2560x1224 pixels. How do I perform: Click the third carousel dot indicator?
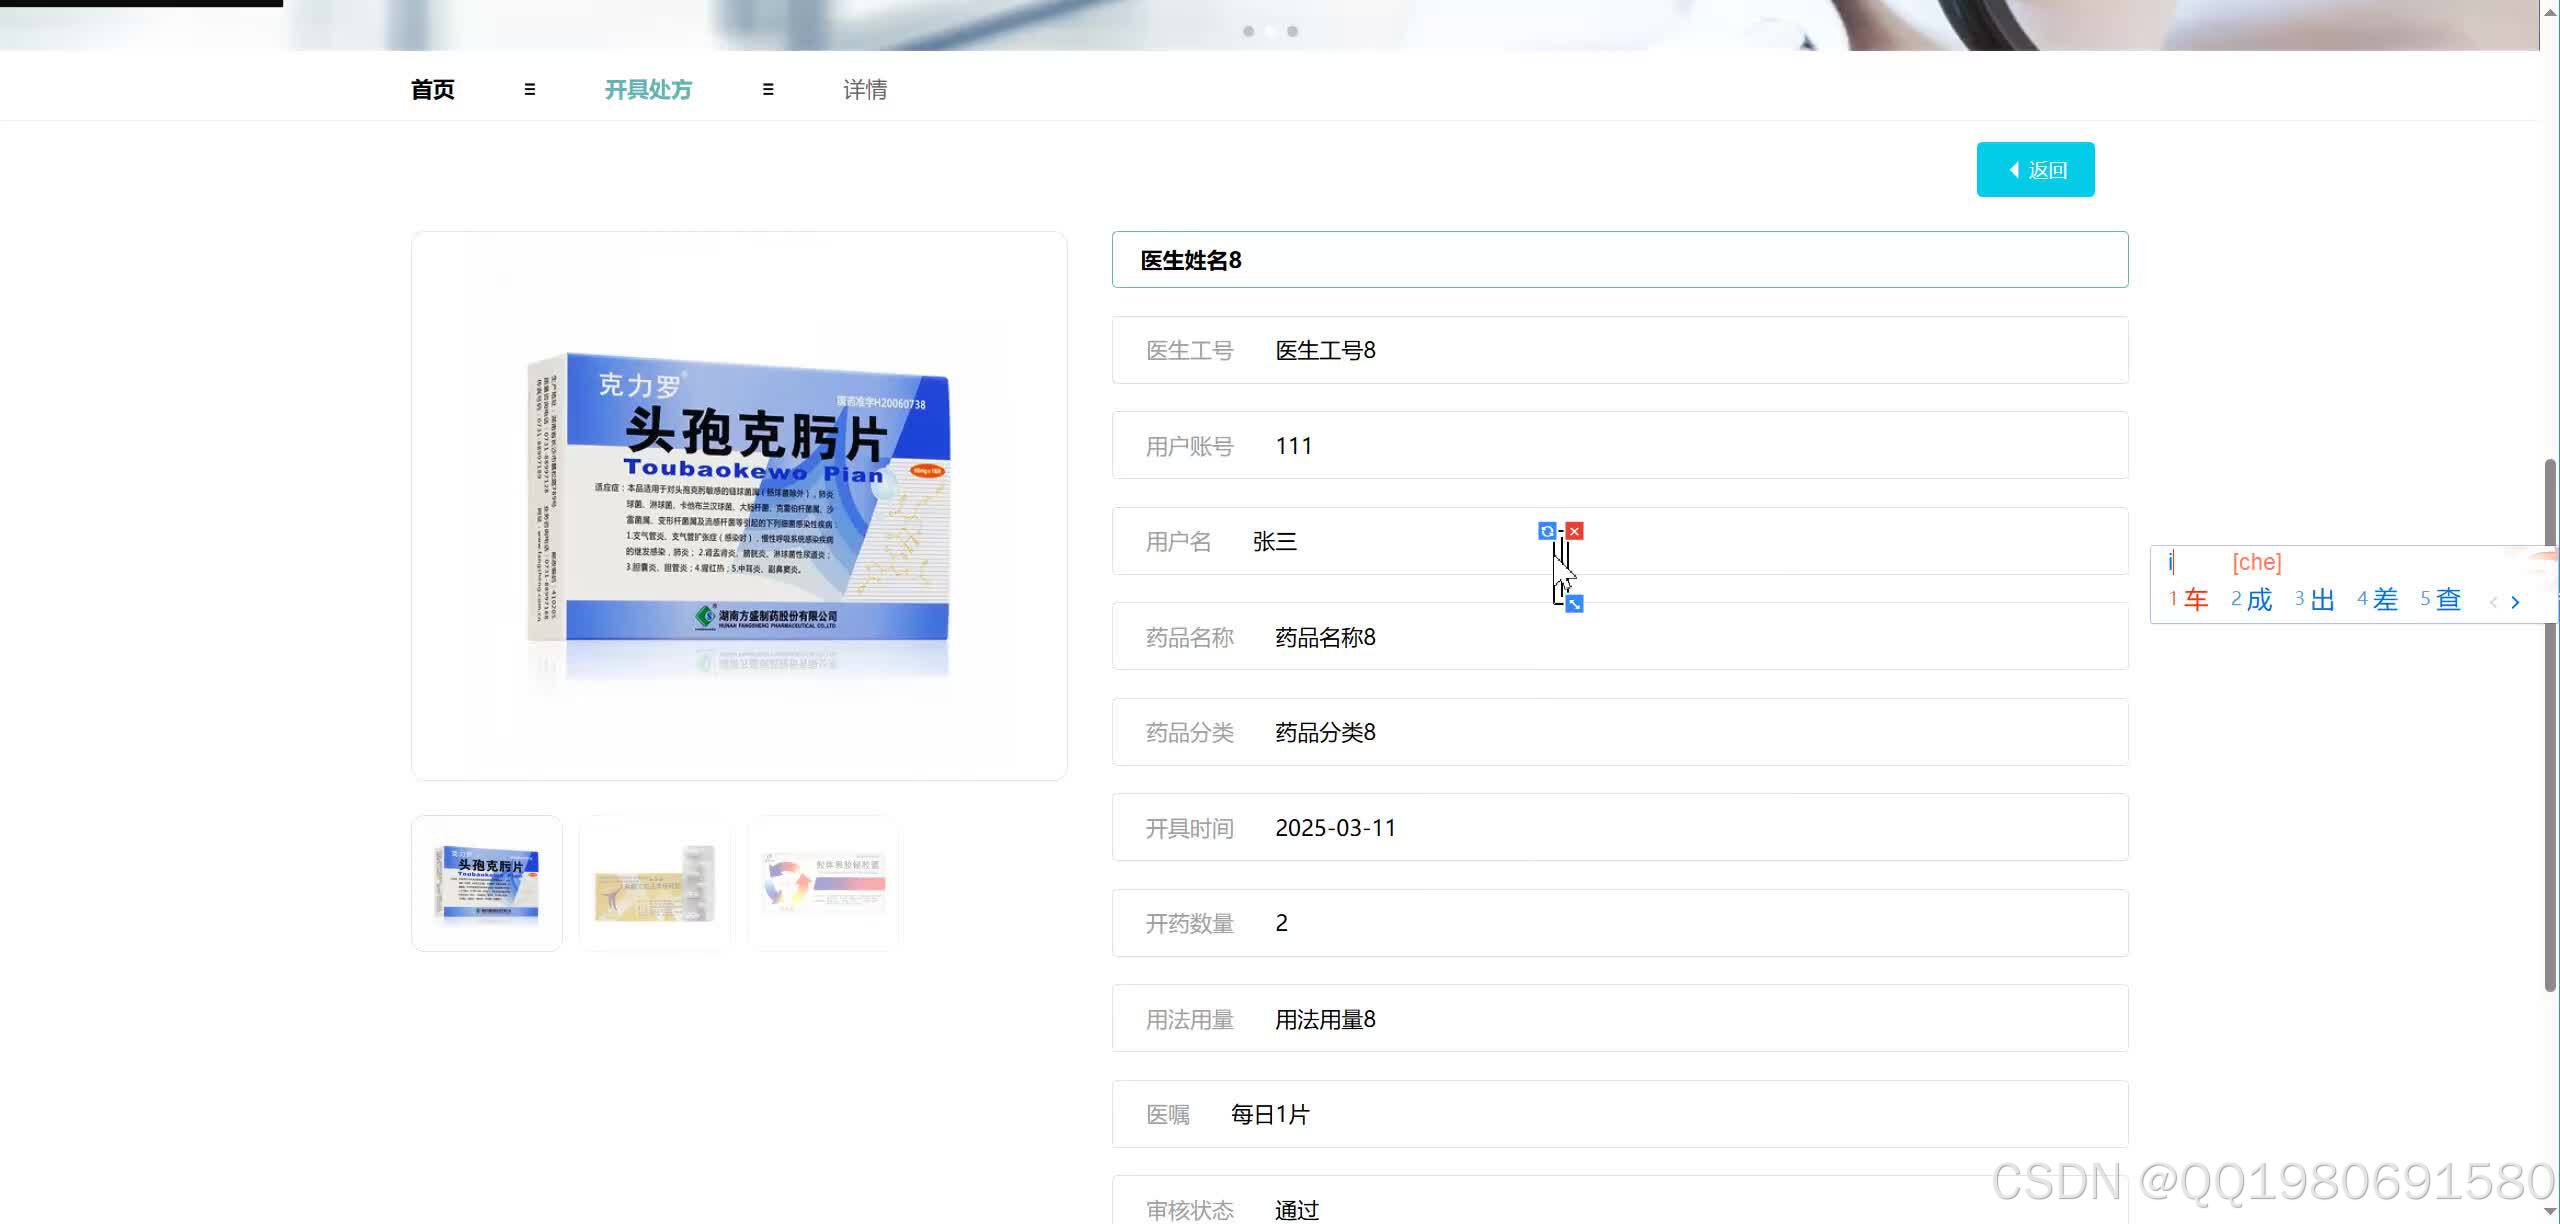tap(1293, 31)
